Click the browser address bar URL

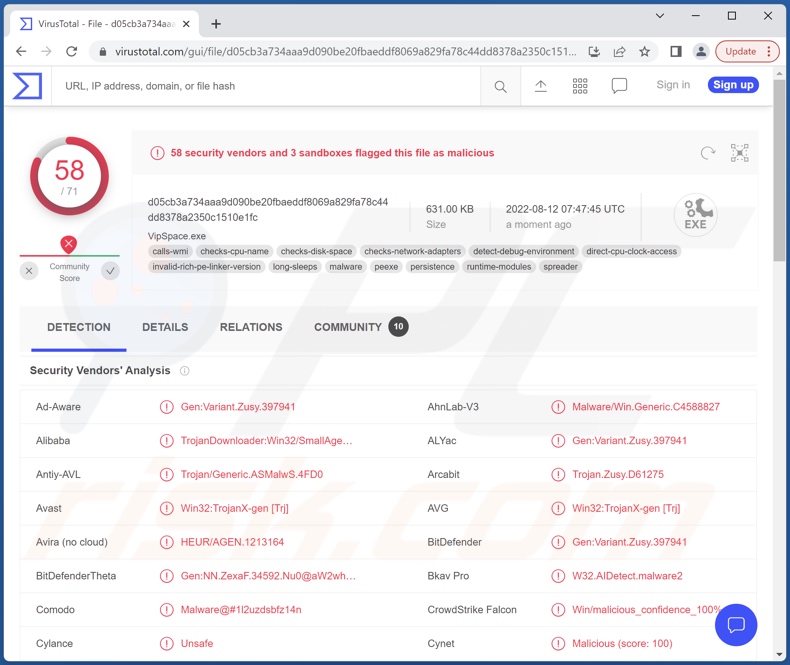[345, 51]
